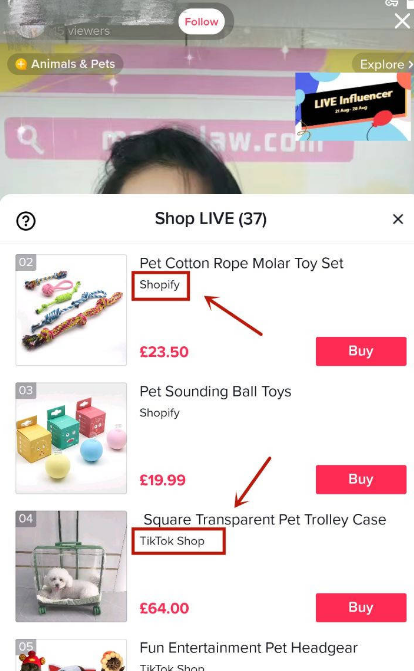Click the highlighted Shopify label under rope toy

(160, 285)
